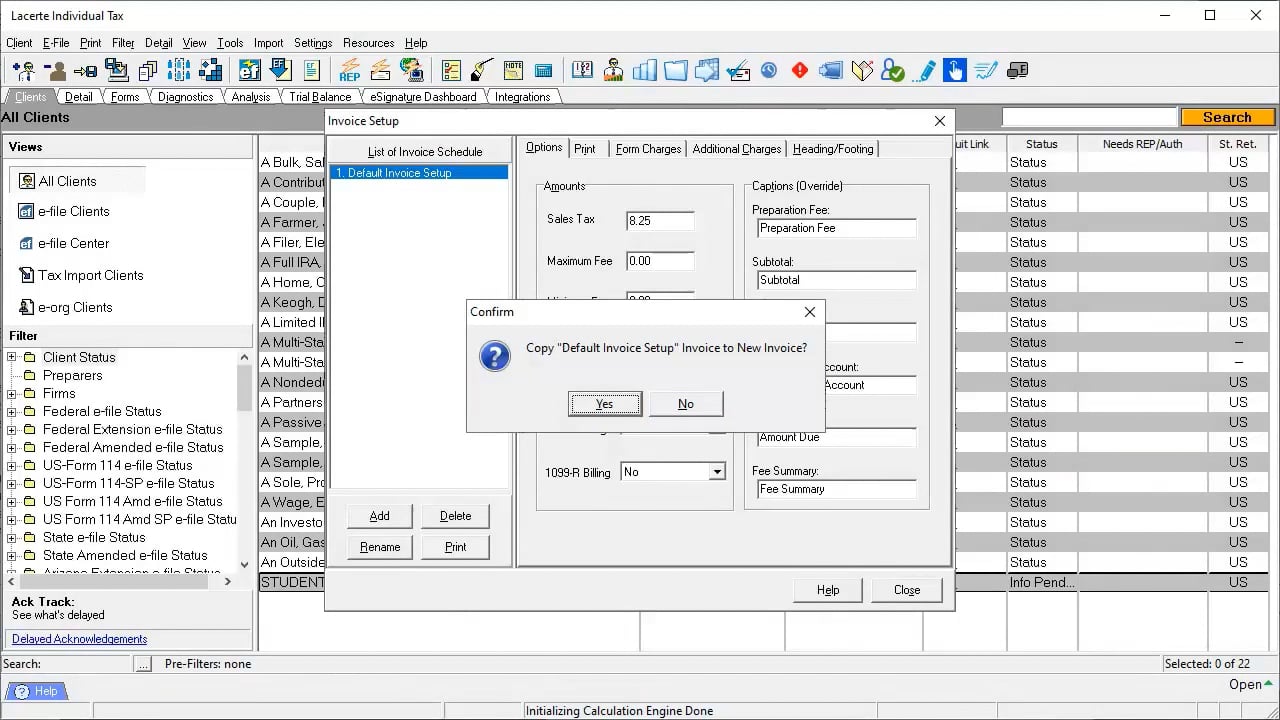1280x720 pixels.
Task: Click the Filter tree vertical scrollbar
Action: point(244,460)
